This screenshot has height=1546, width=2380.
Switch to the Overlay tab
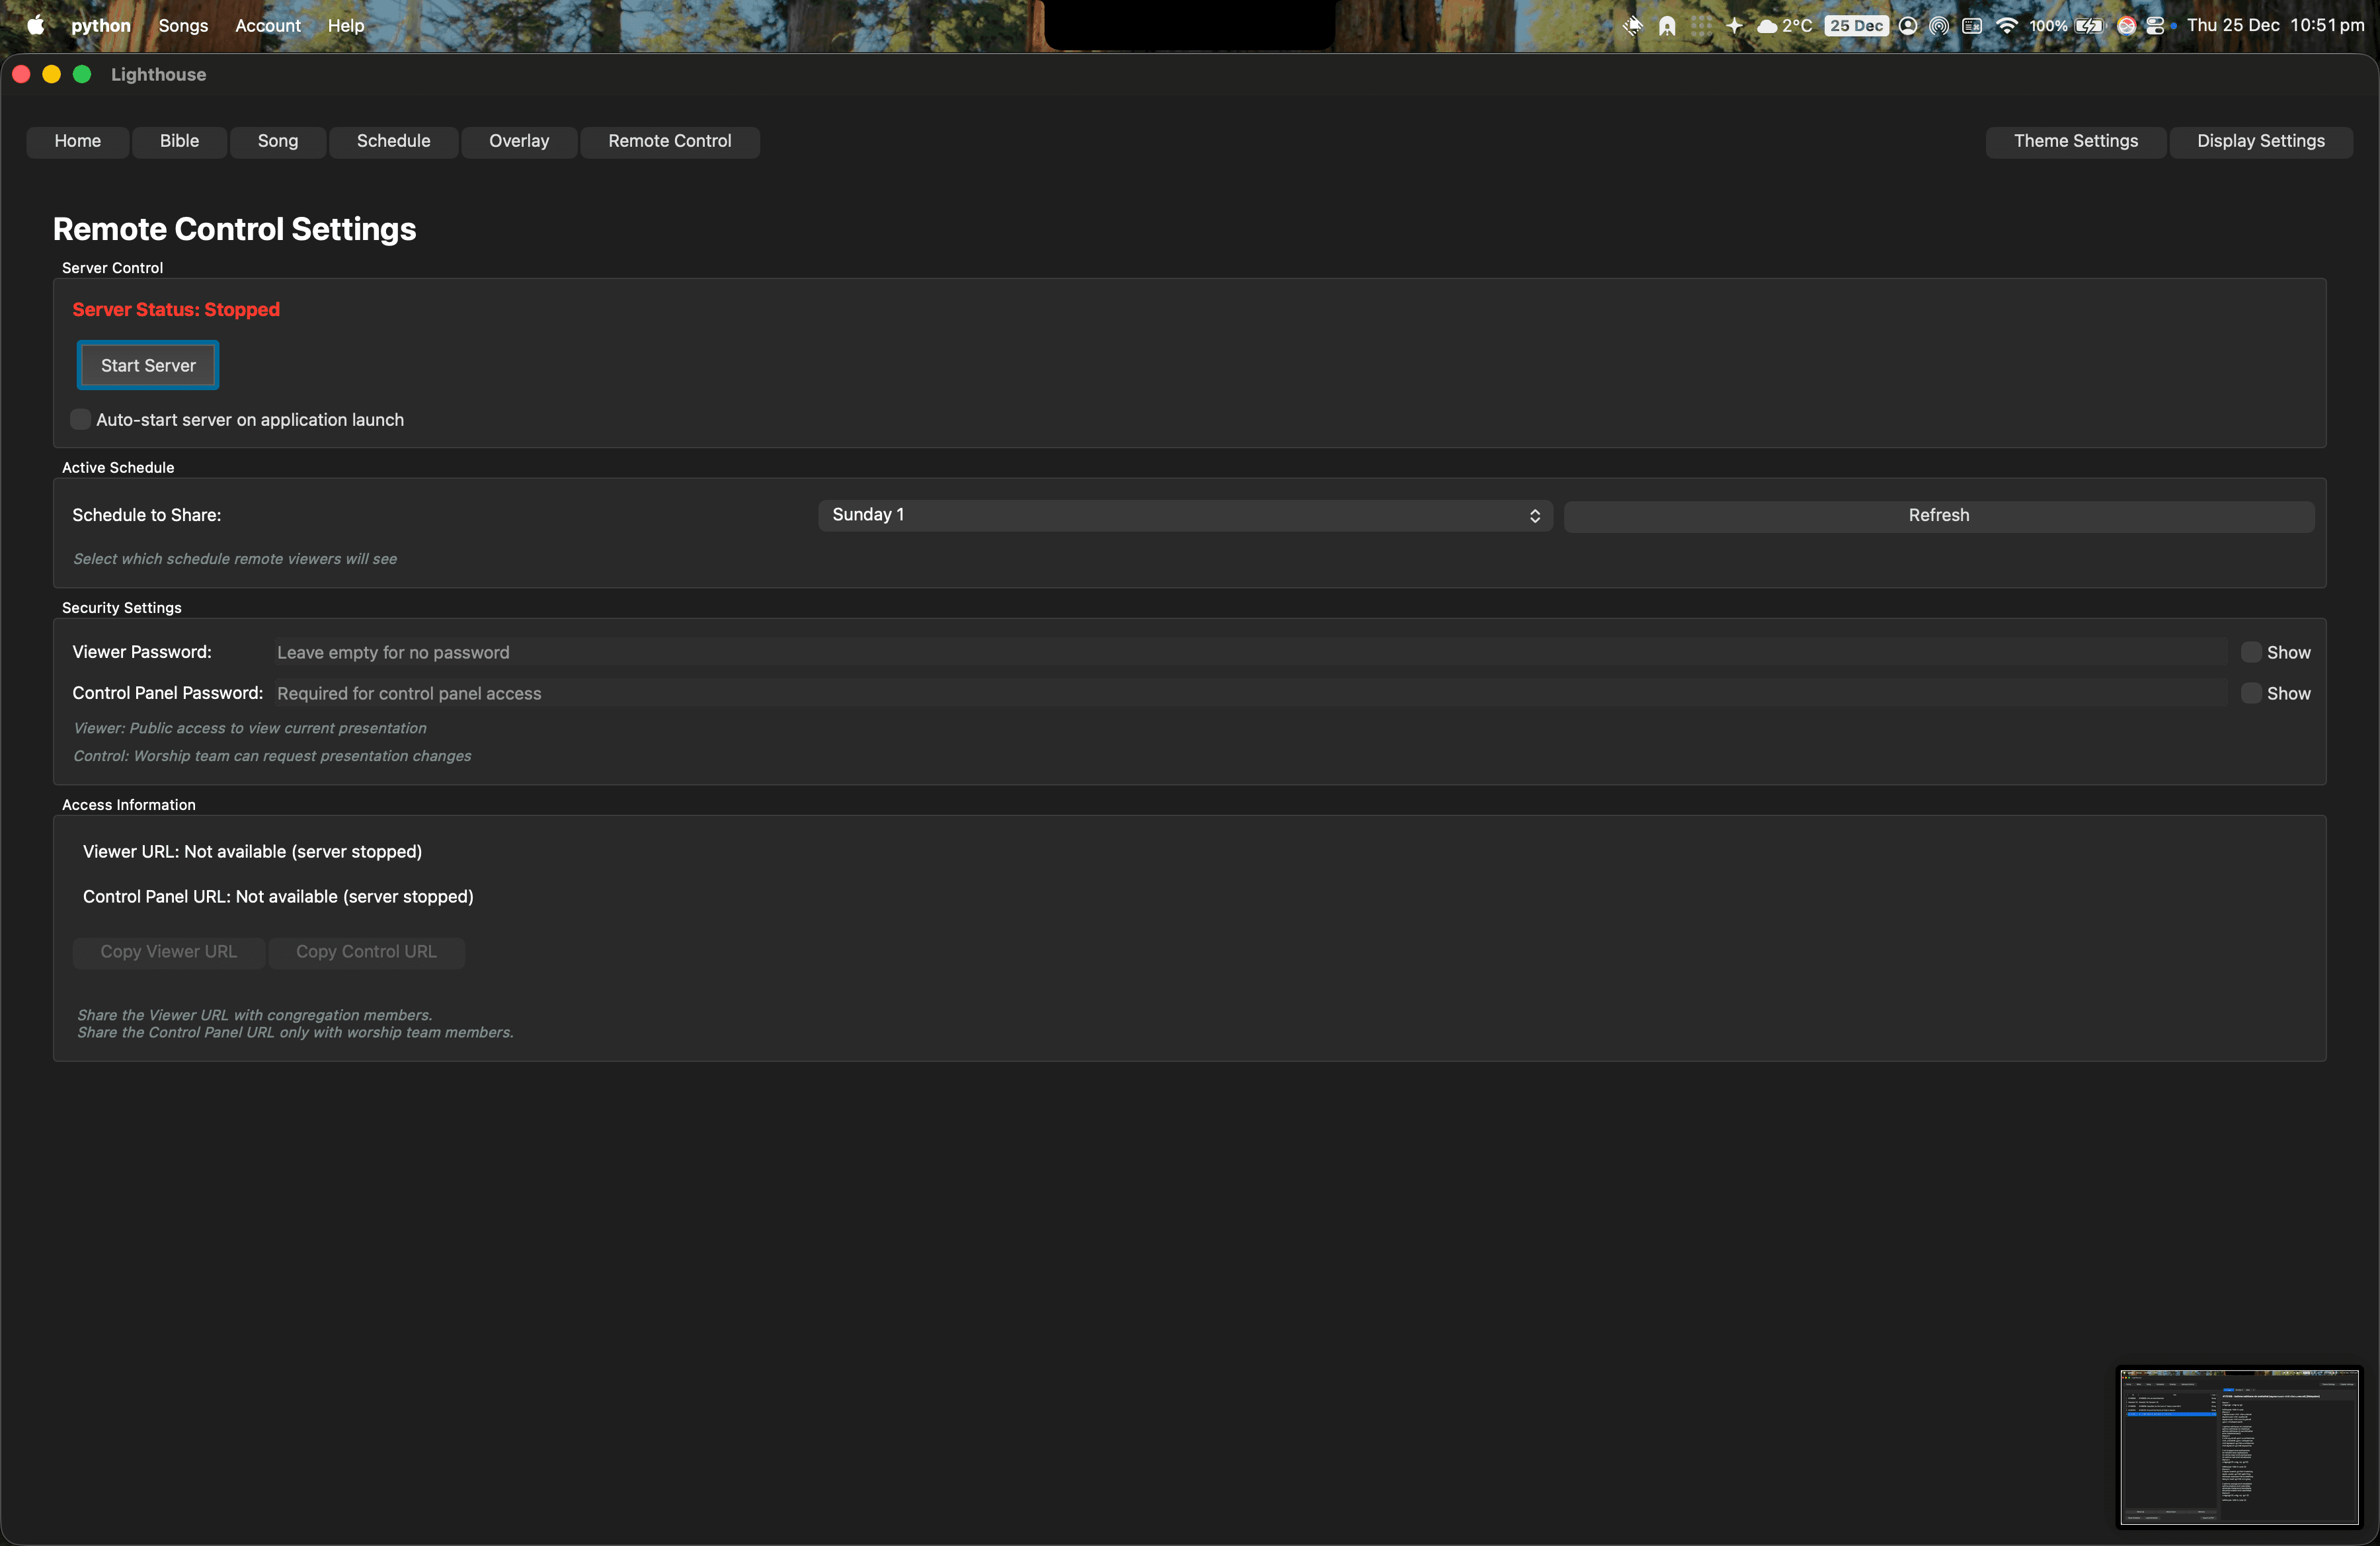pos(518,141)
